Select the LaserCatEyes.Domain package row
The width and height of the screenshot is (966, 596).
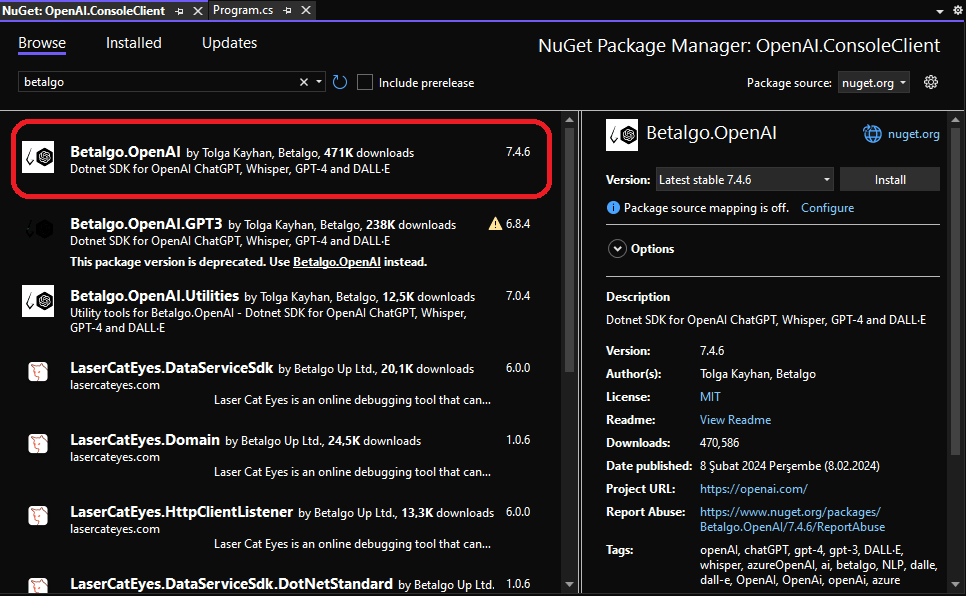[281, 455]
